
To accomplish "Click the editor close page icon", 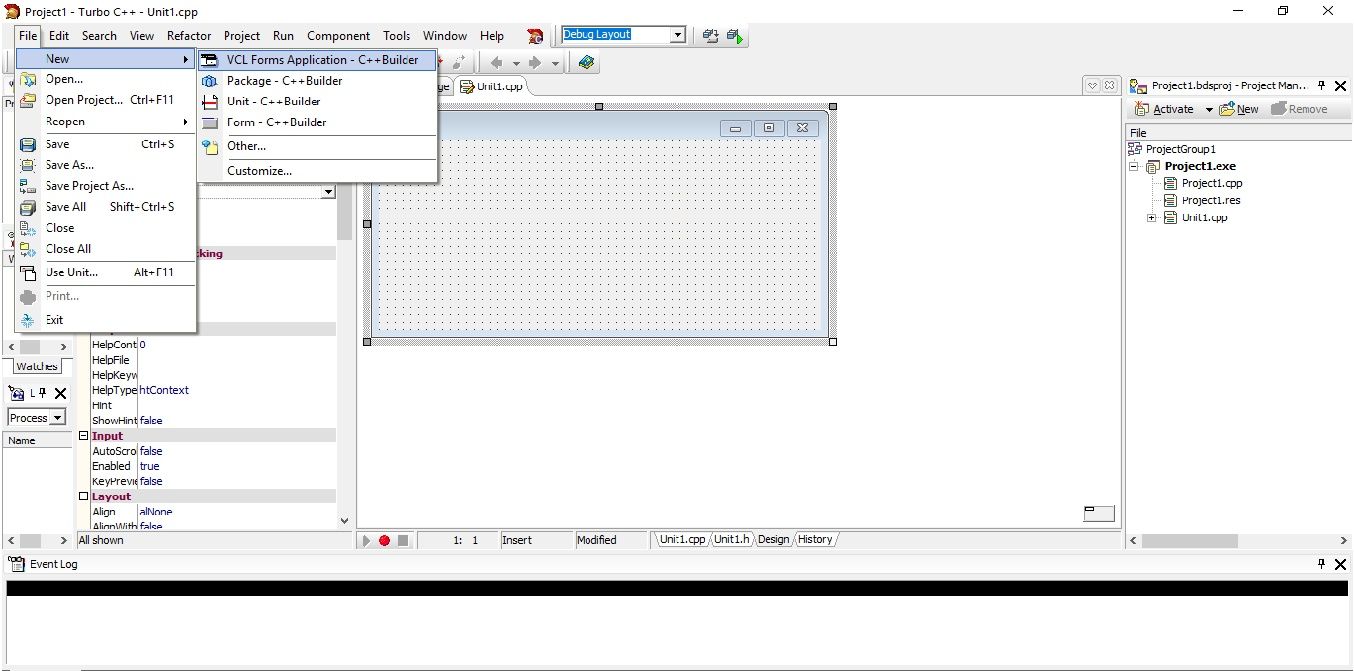I will (1108, 86).
